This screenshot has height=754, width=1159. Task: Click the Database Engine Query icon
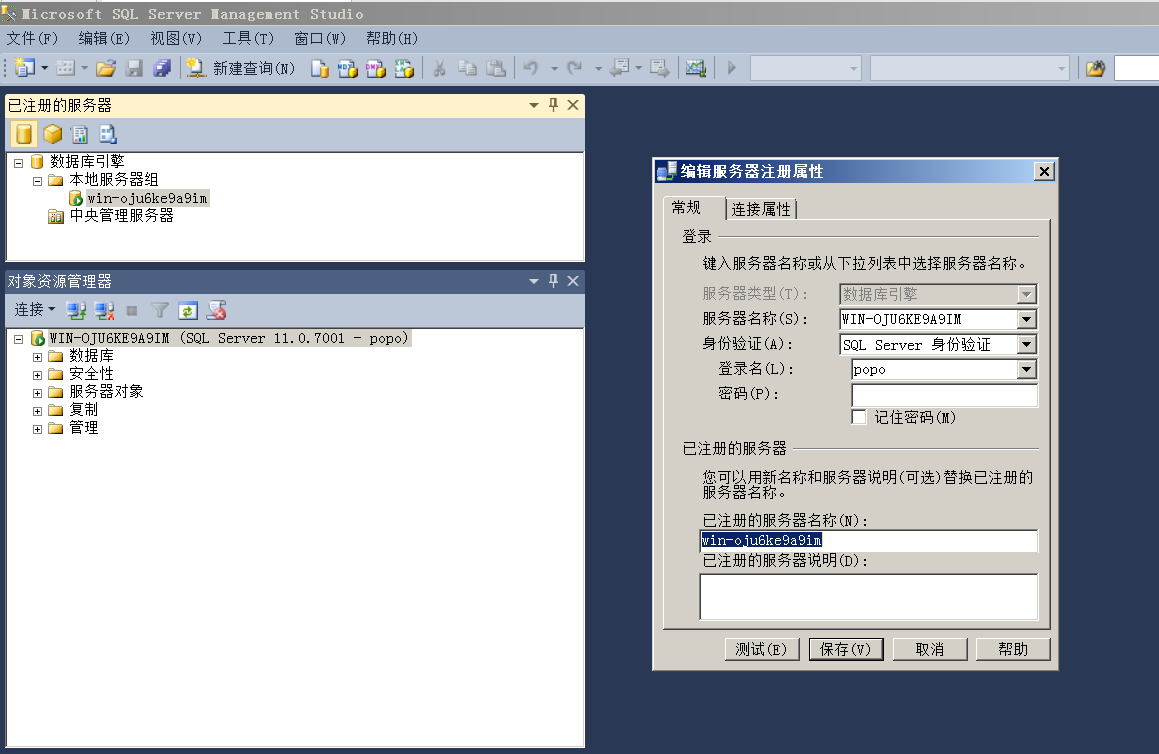click(x=319, y=68)
